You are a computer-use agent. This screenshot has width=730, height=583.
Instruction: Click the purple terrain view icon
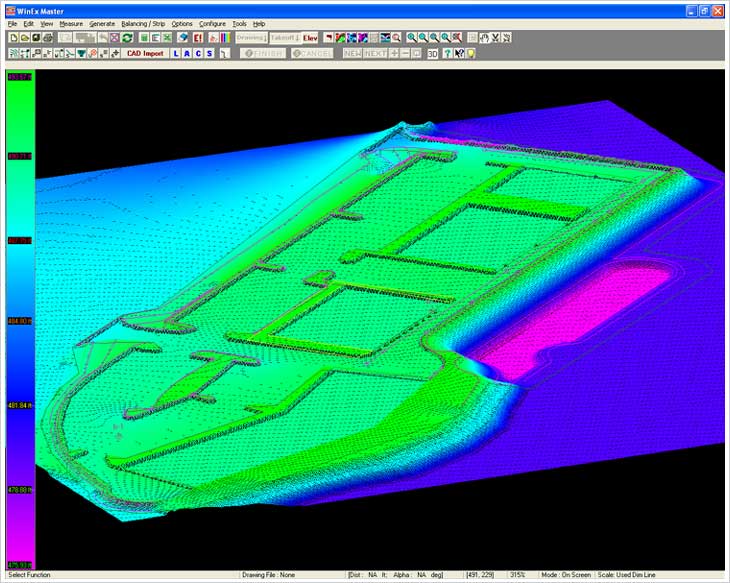pos(363,38)
